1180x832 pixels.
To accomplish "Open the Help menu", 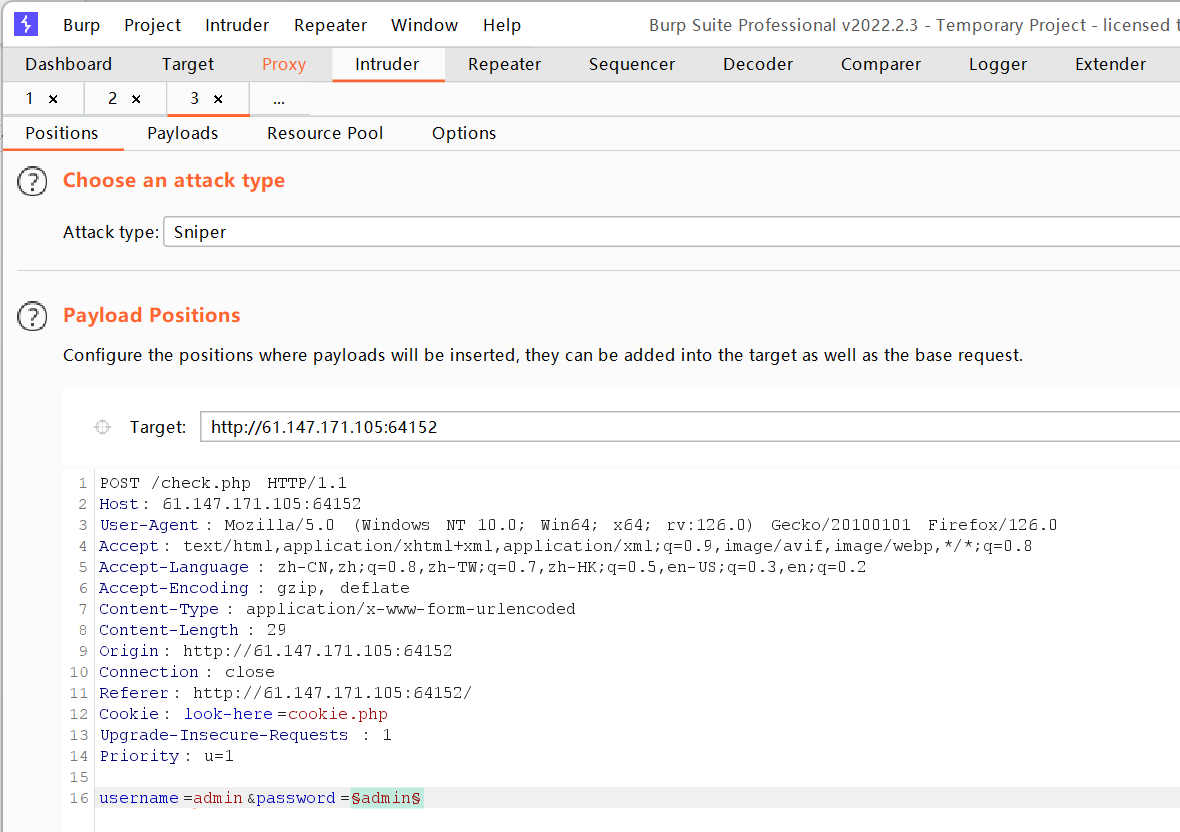I will tap(502, 25).
